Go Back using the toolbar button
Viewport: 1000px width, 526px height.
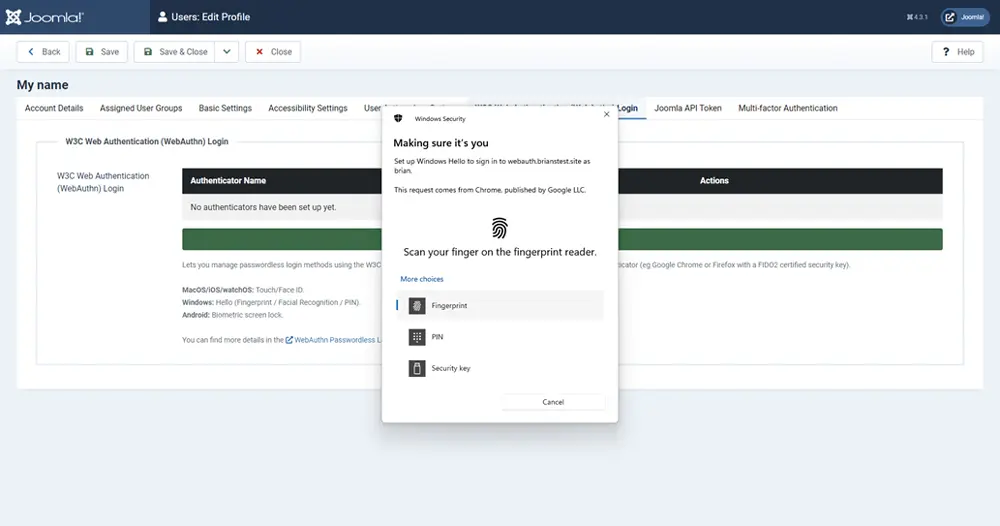point(43,52)
